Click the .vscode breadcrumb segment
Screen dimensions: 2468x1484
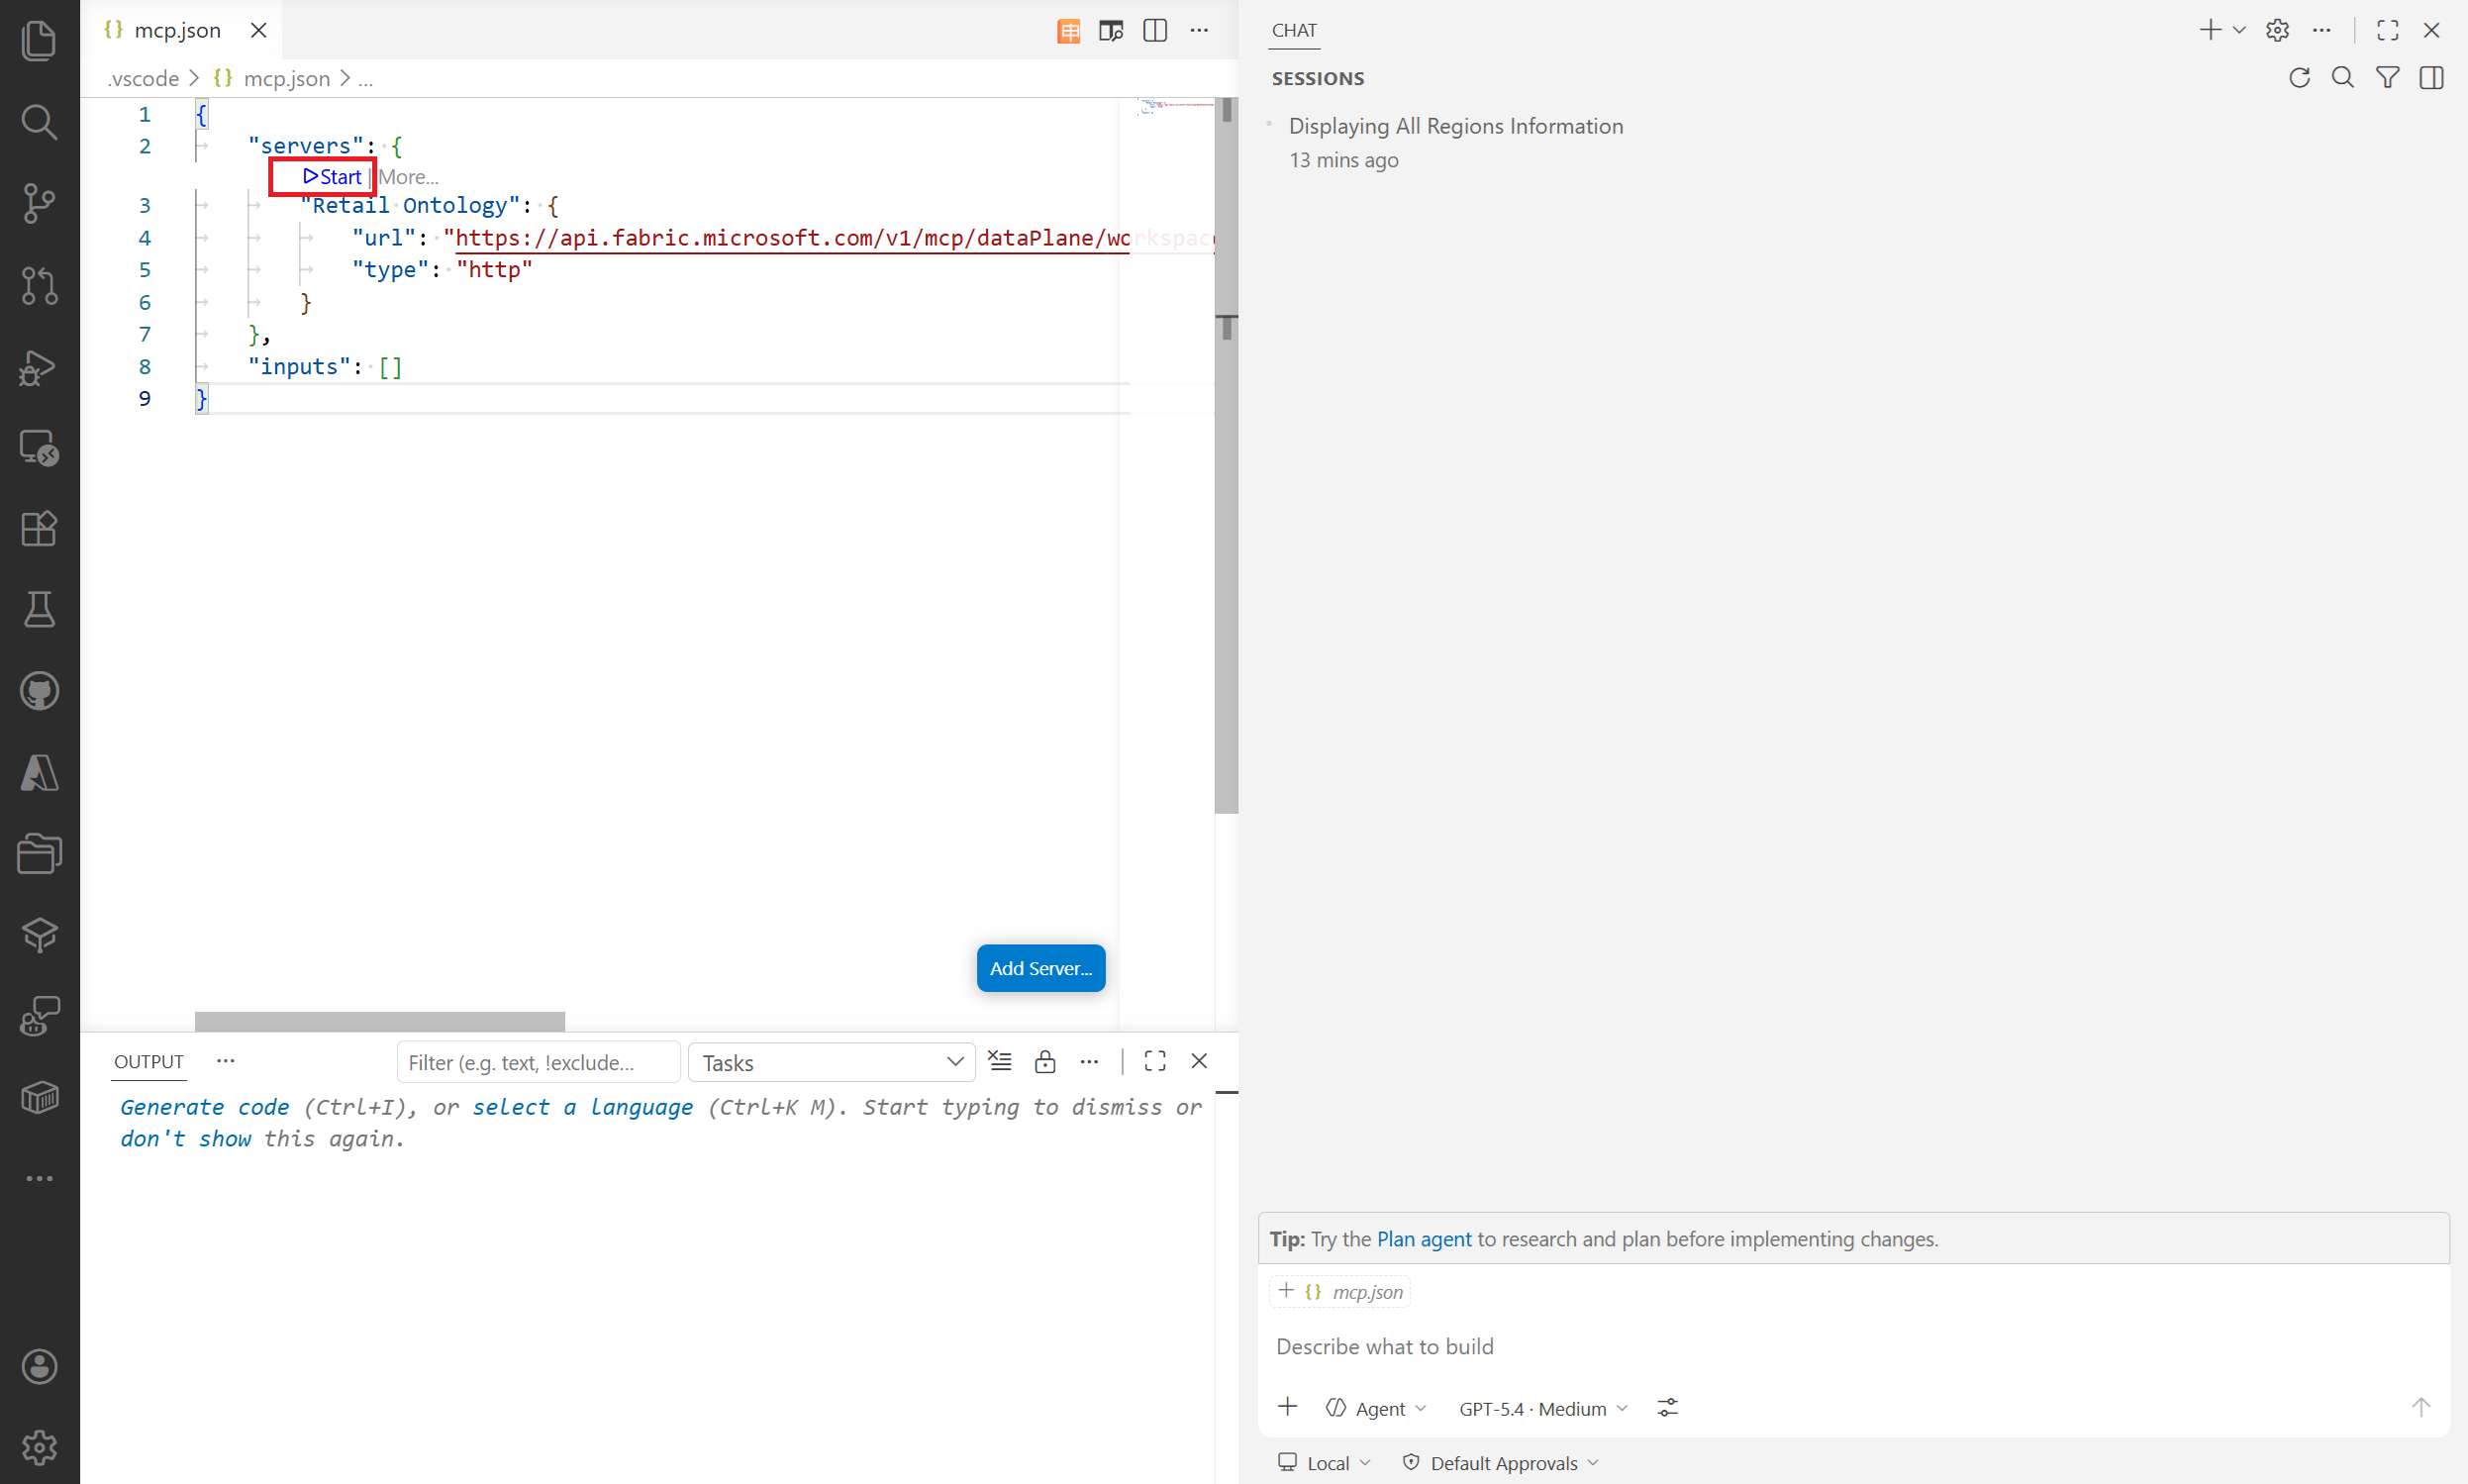click(x=143, y=78)
